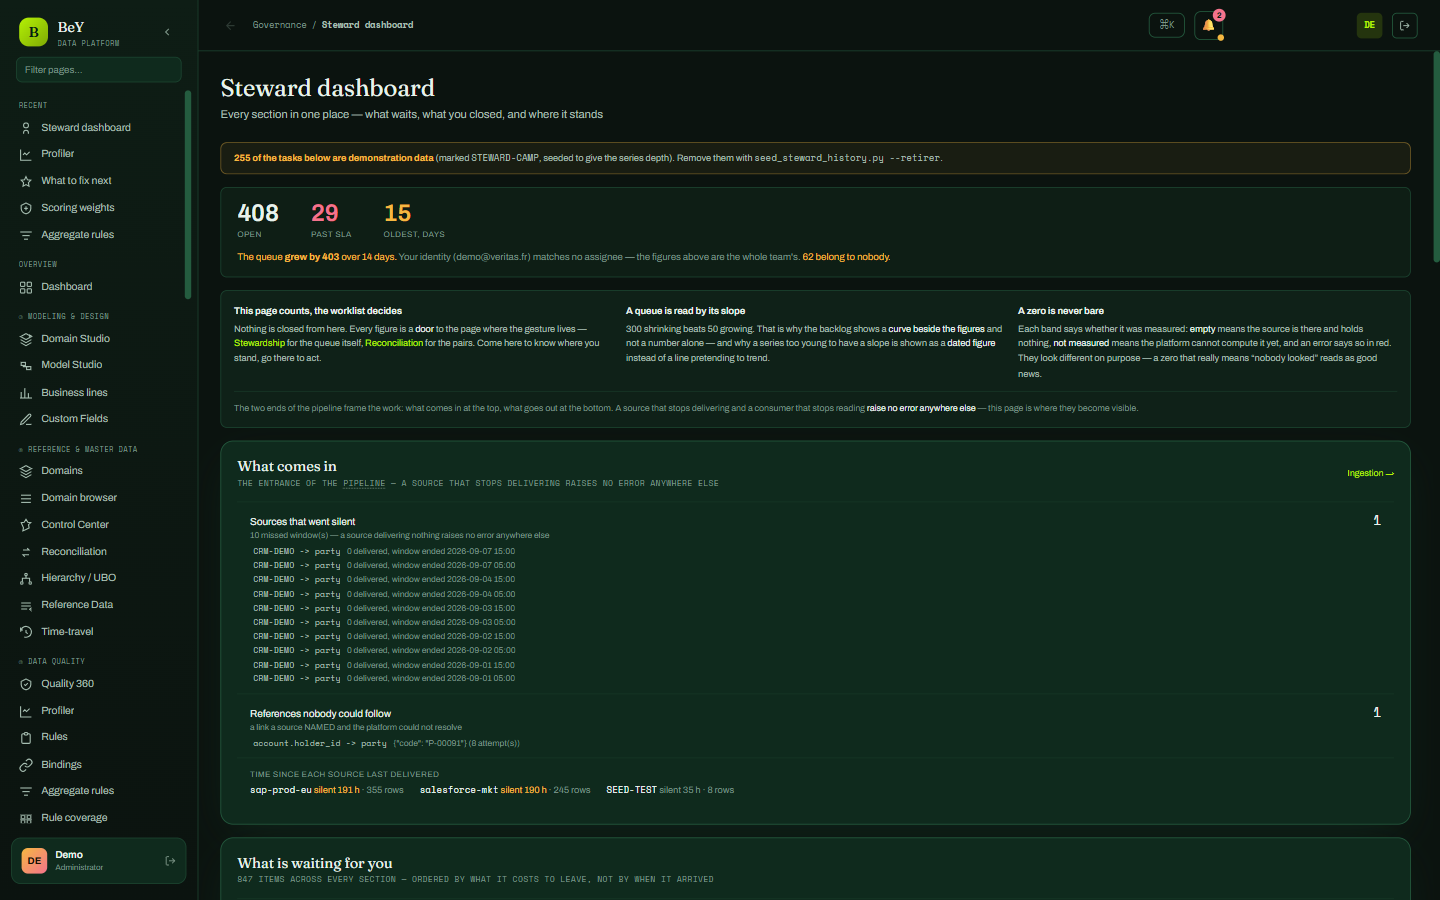
Task: Click the What is waiting for you heading
Action: 315,864
